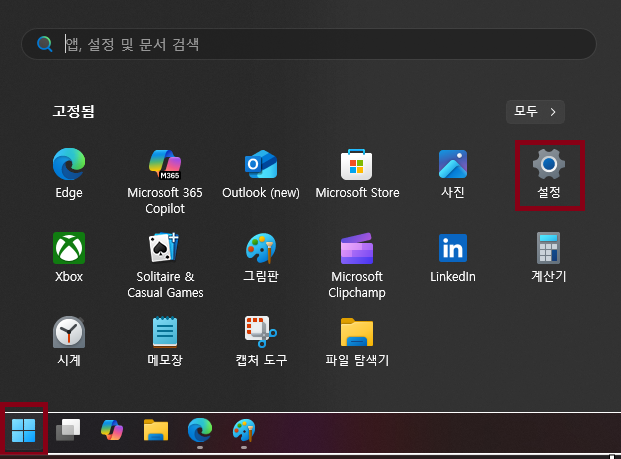Open 그림판 (Paint) in pinned apps
Image resolution: width=621 pixels, height=459 pixels.
pyautogui.click(x=261, y=257)
